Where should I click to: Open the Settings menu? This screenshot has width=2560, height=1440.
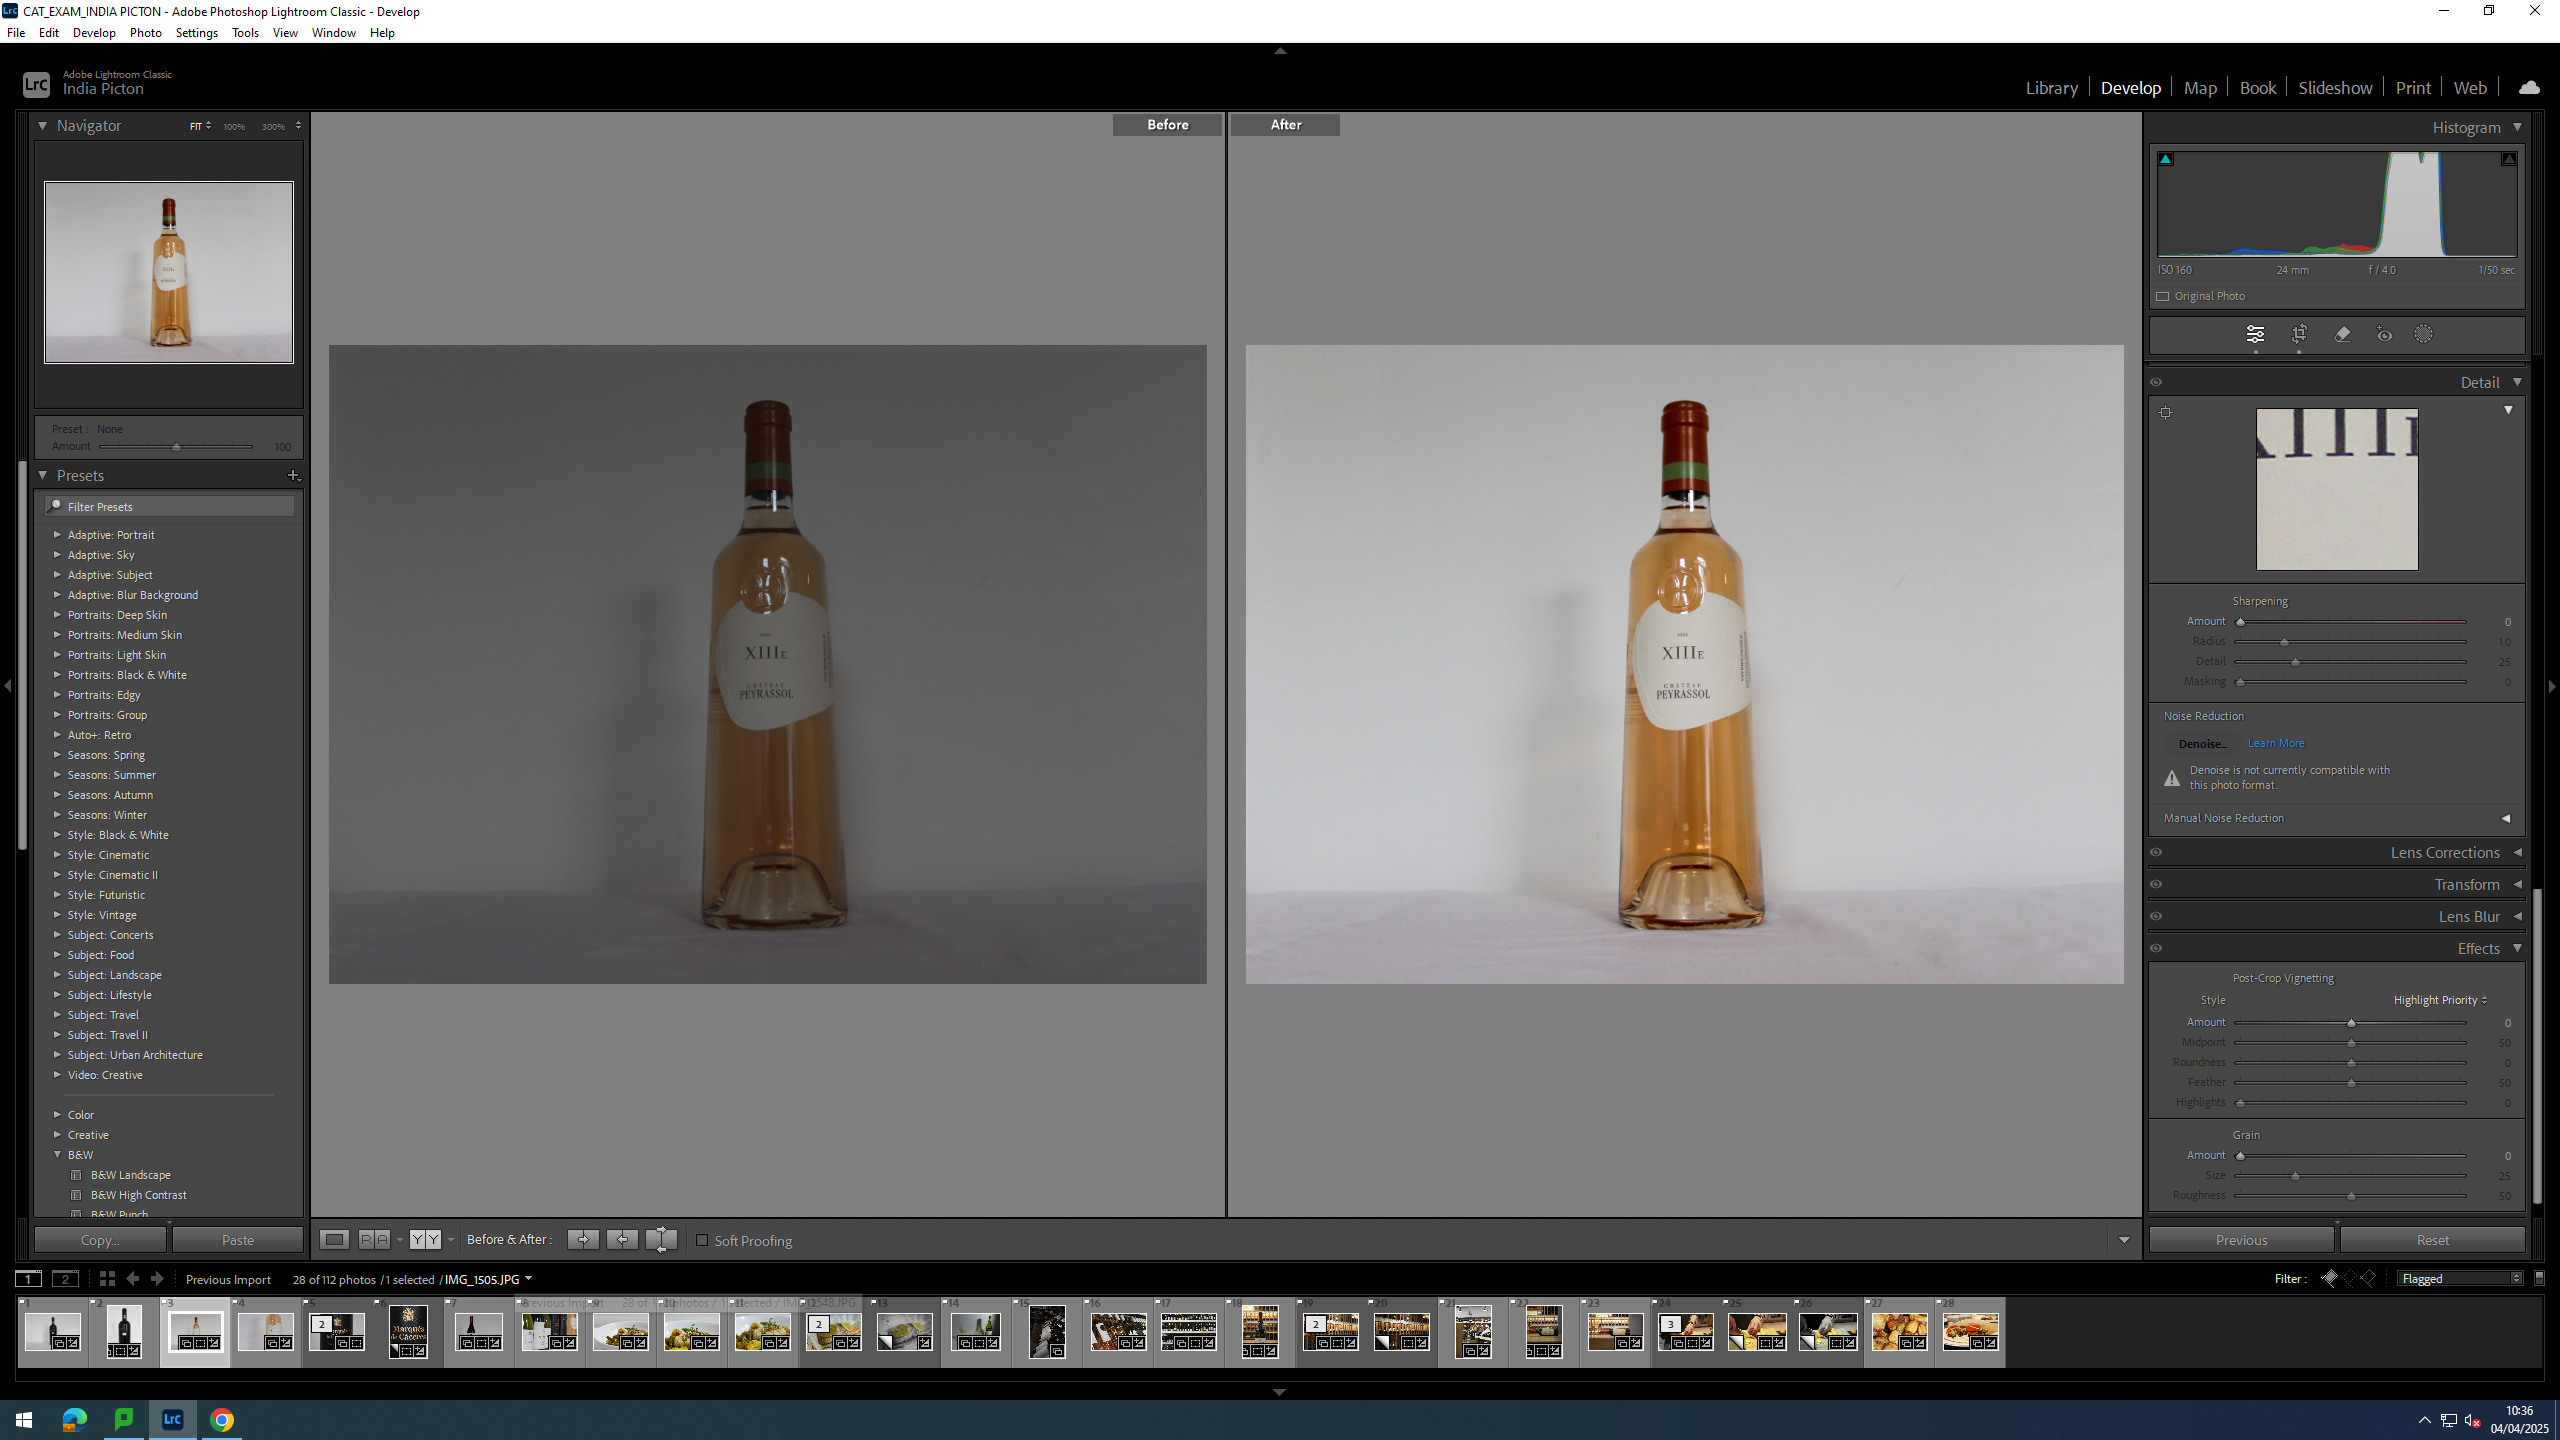click(196, 33)
